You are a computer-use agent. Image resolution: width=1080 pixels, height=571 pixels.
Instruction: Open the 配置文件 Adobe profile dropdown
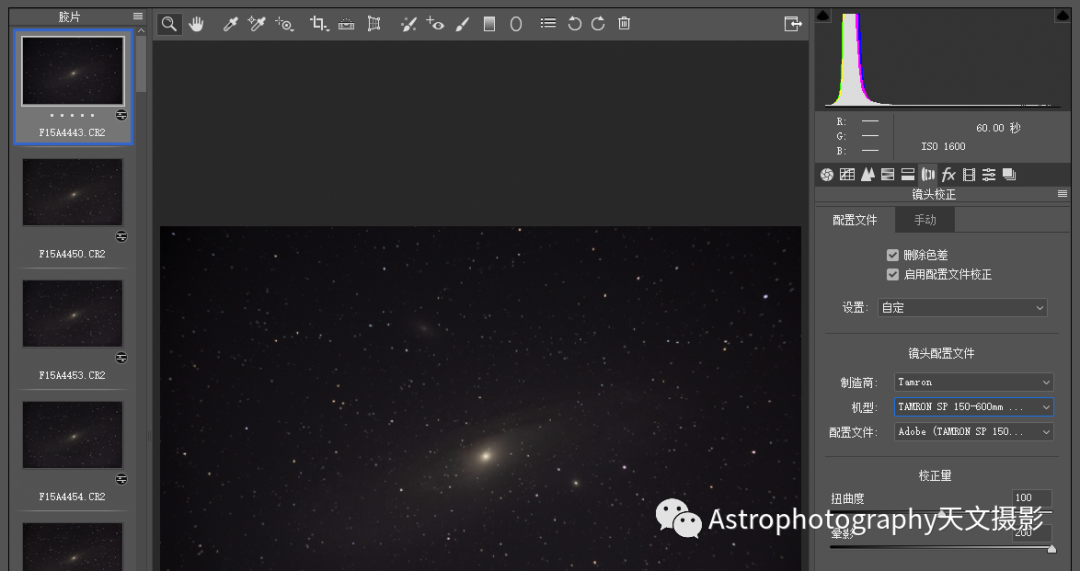coord(973,431)
